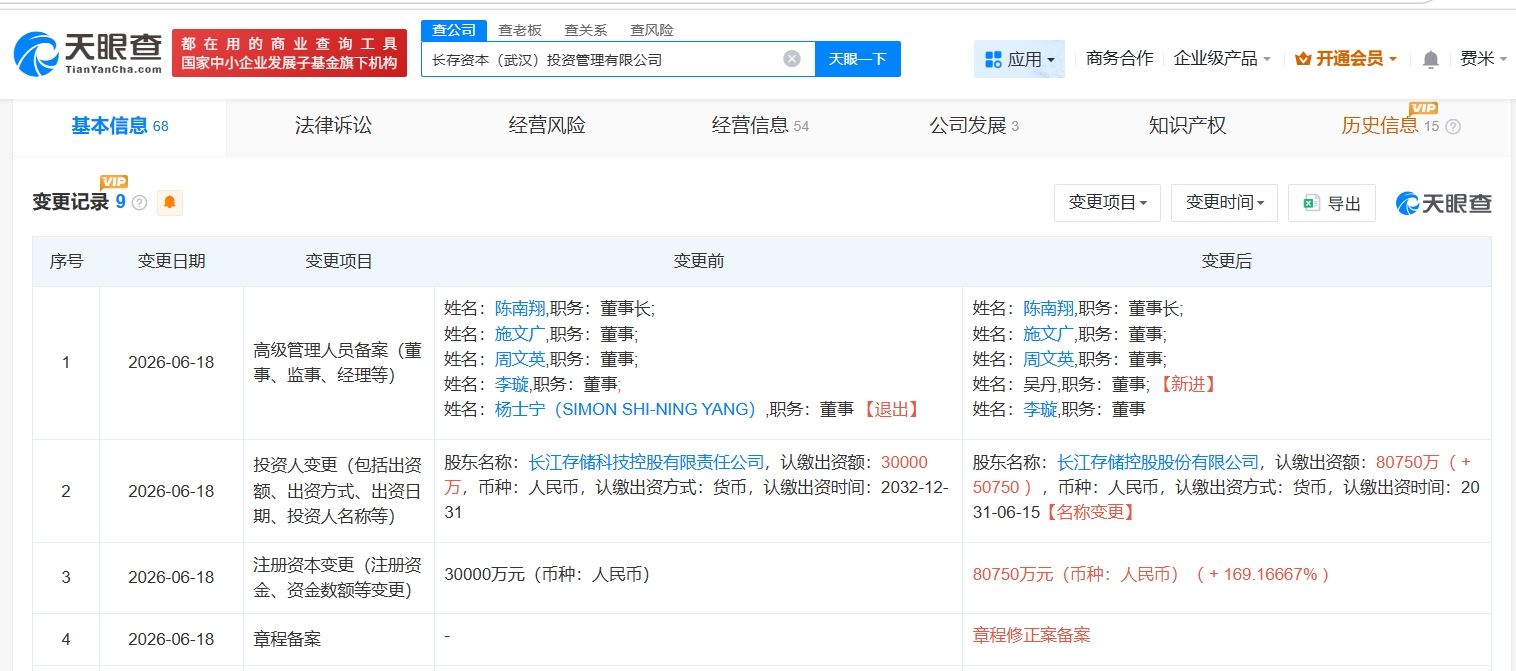
Task: Click the 章程修正案备案 text
Action: click(1031, 635)
